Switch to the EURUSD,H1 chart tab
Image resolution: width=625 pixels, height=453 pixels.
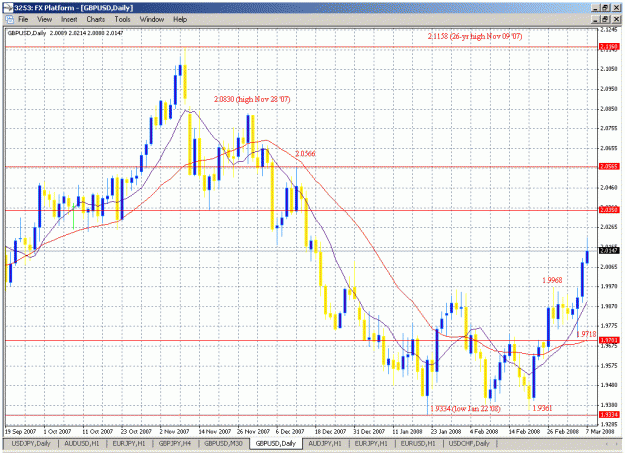418,443
